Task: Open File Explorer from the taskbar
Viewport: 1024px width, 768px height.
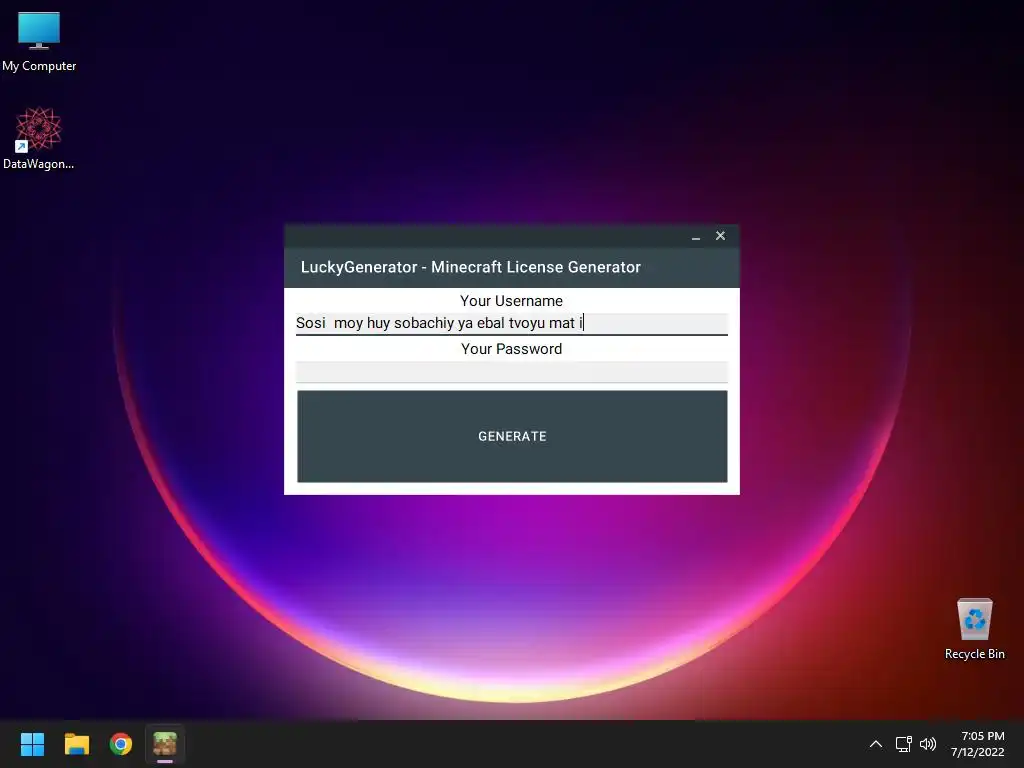Action: pyautogui.click(x=76, y=744)
